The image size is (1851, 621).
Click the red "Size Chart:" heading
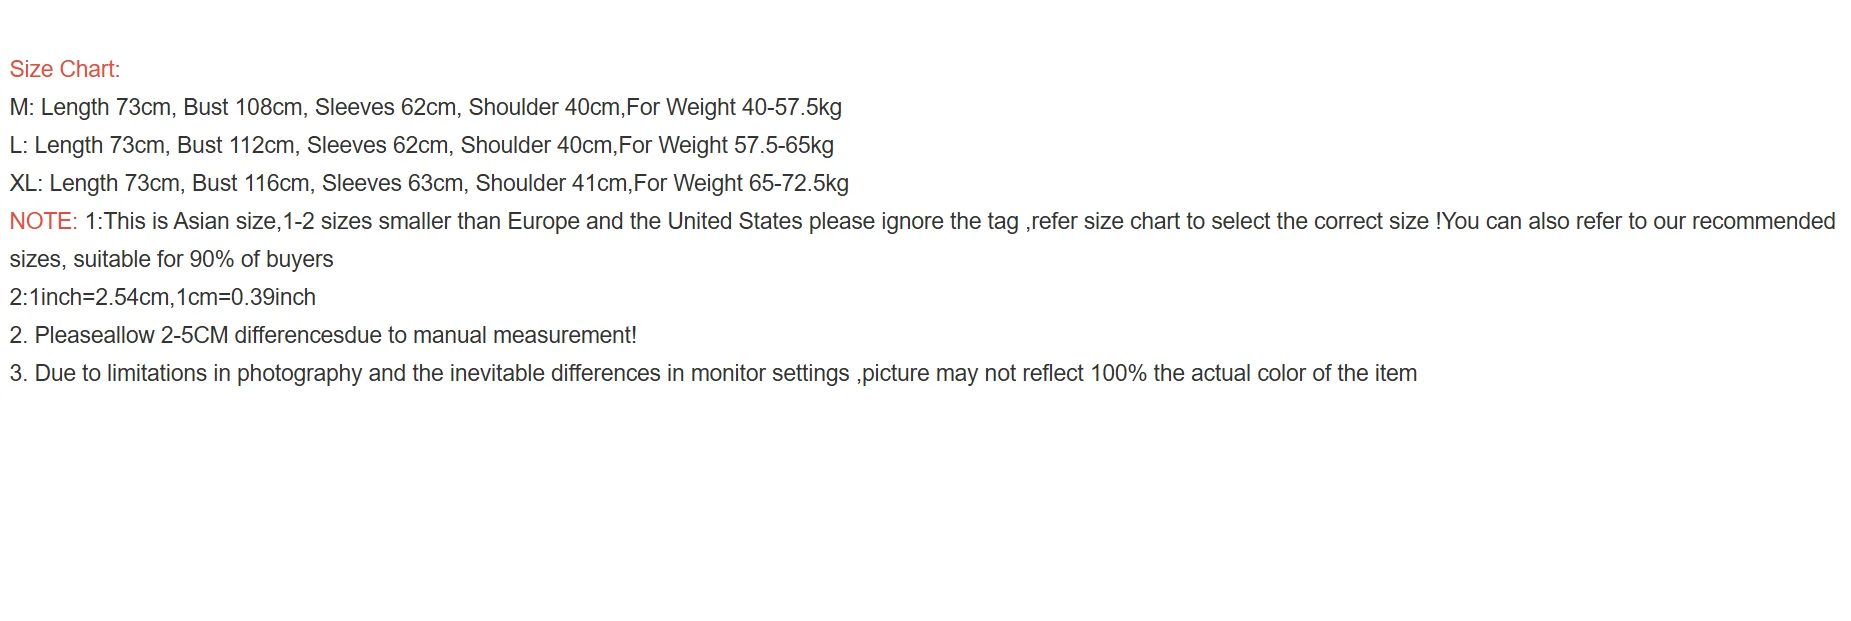point(65,69)
